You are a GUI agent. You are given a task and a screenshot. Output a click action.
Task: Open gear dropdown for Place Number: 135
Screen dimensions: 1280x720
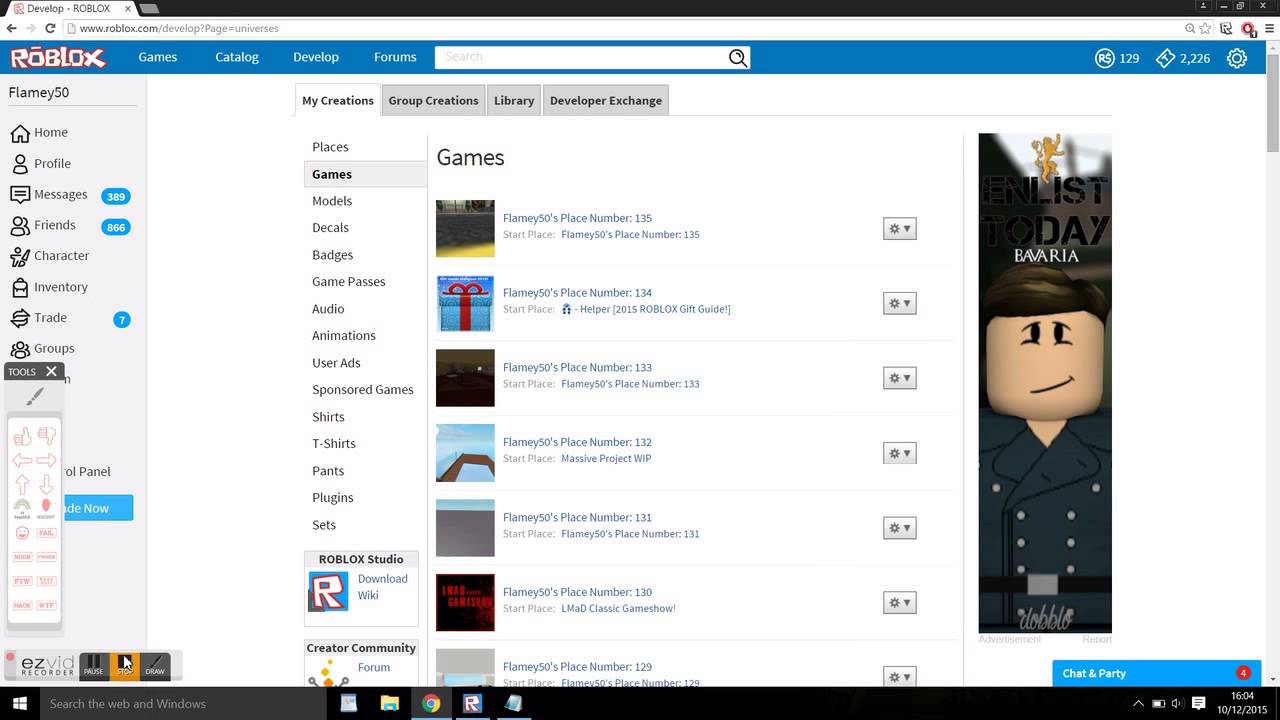click(899, 229)
